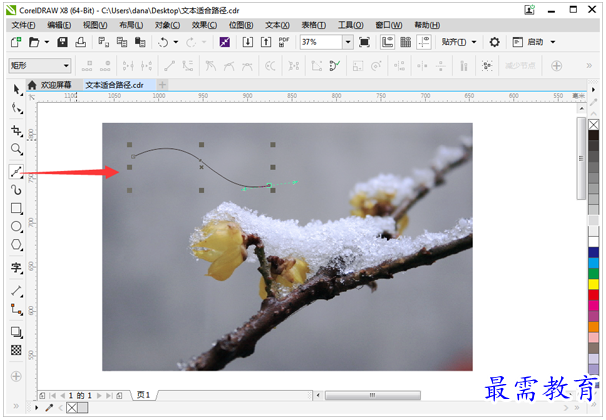Select the Shape edit tool

pyautogui.click(x=16, y=108)
